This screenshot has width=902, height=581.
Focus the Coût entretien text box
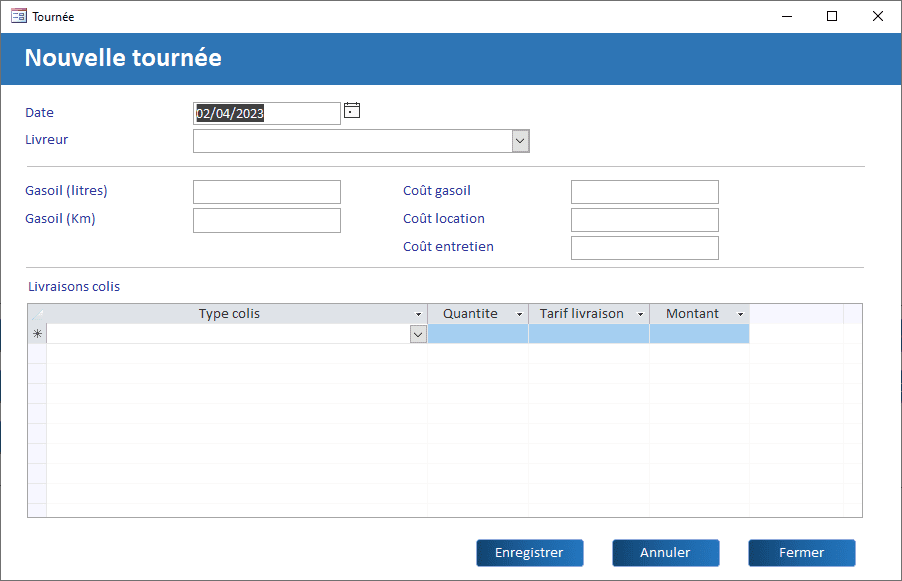644,248
